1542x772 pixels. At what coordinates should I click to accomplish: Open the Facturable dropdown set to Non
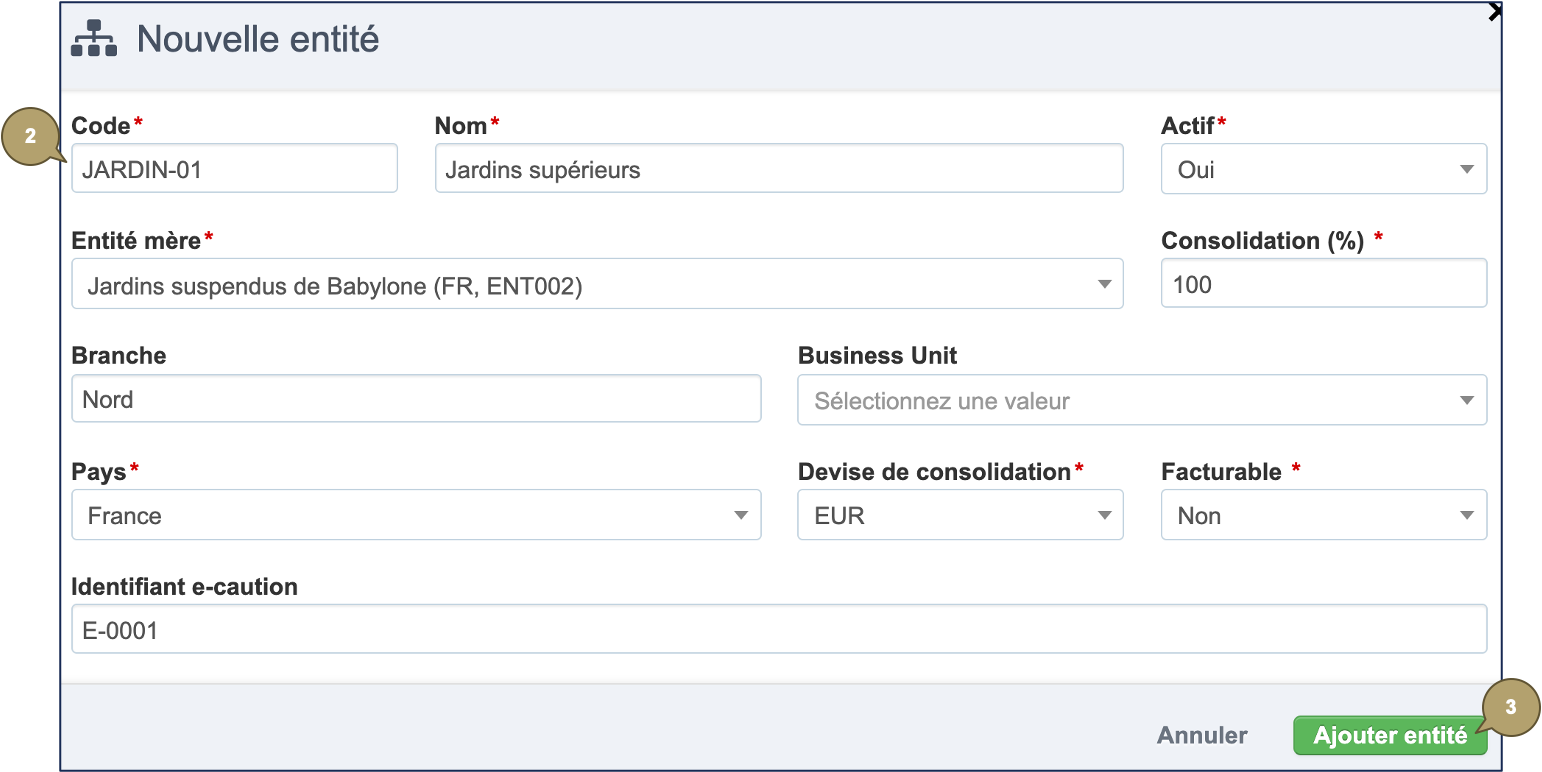pyautogui.click(x=1323, y=516)
